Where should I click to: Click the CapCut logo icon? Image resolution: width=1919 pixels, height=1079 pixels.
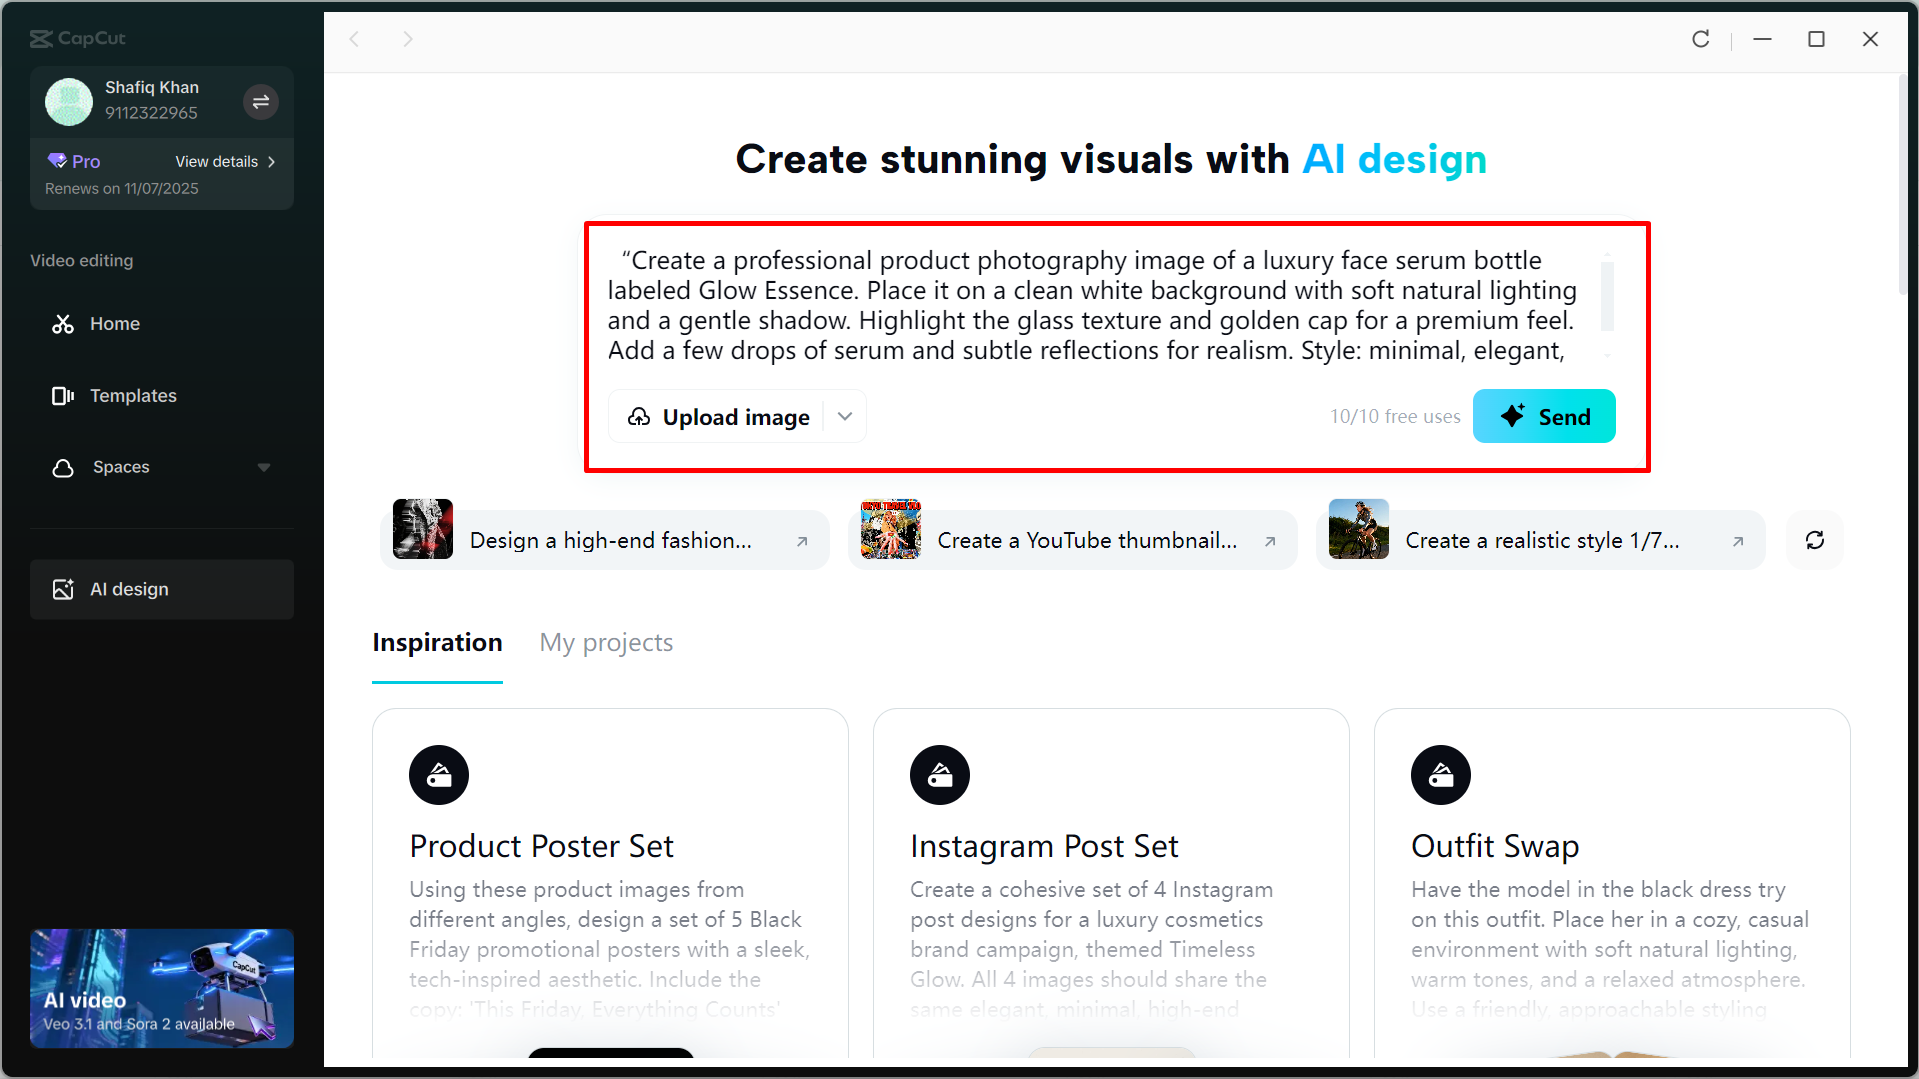tap(41, 39)
